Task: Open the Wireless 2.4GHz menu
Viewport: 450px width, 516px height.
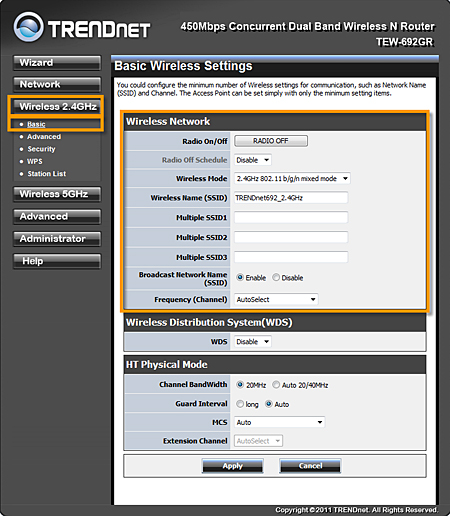Action: 57,107
